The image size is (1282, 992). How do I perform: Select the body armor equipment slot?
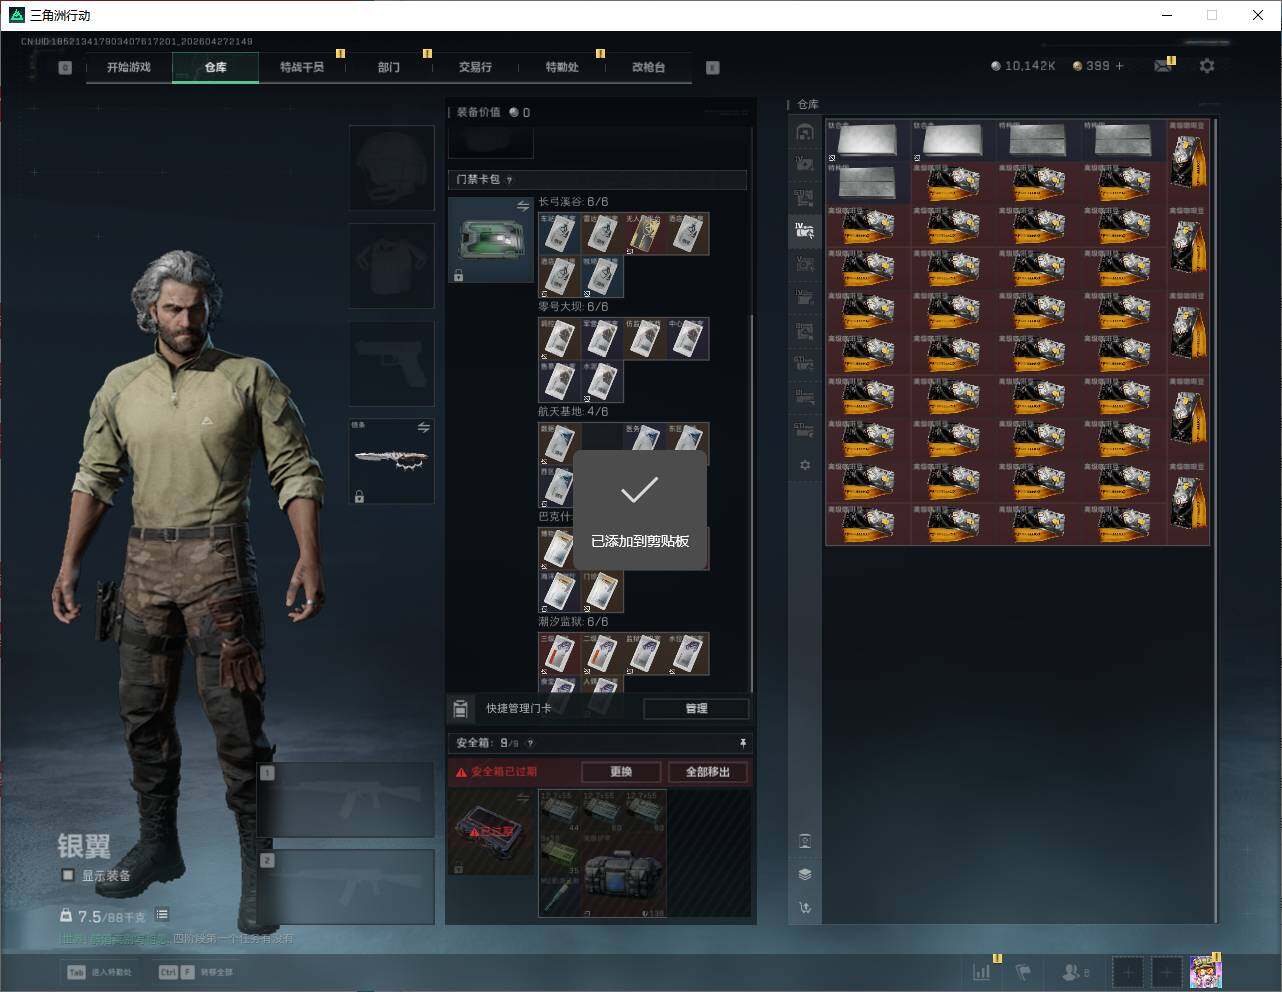point(391,265)
